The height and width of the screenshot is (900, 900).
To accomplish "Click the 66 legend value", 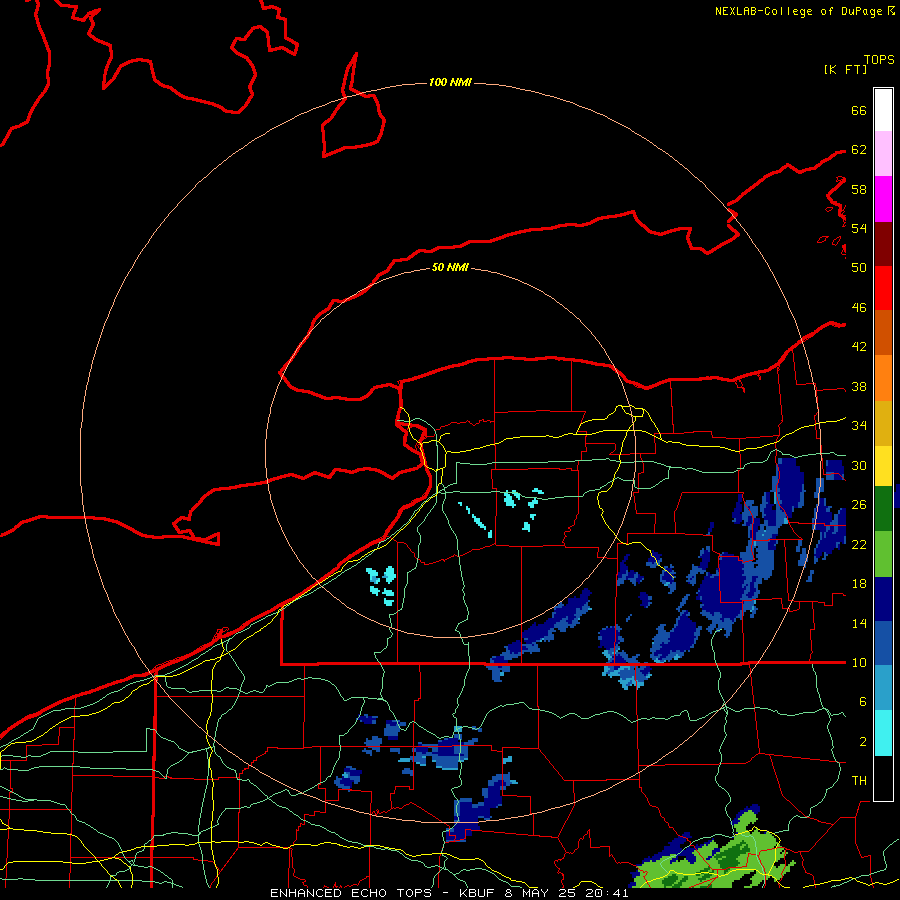I will click(859, 110).
